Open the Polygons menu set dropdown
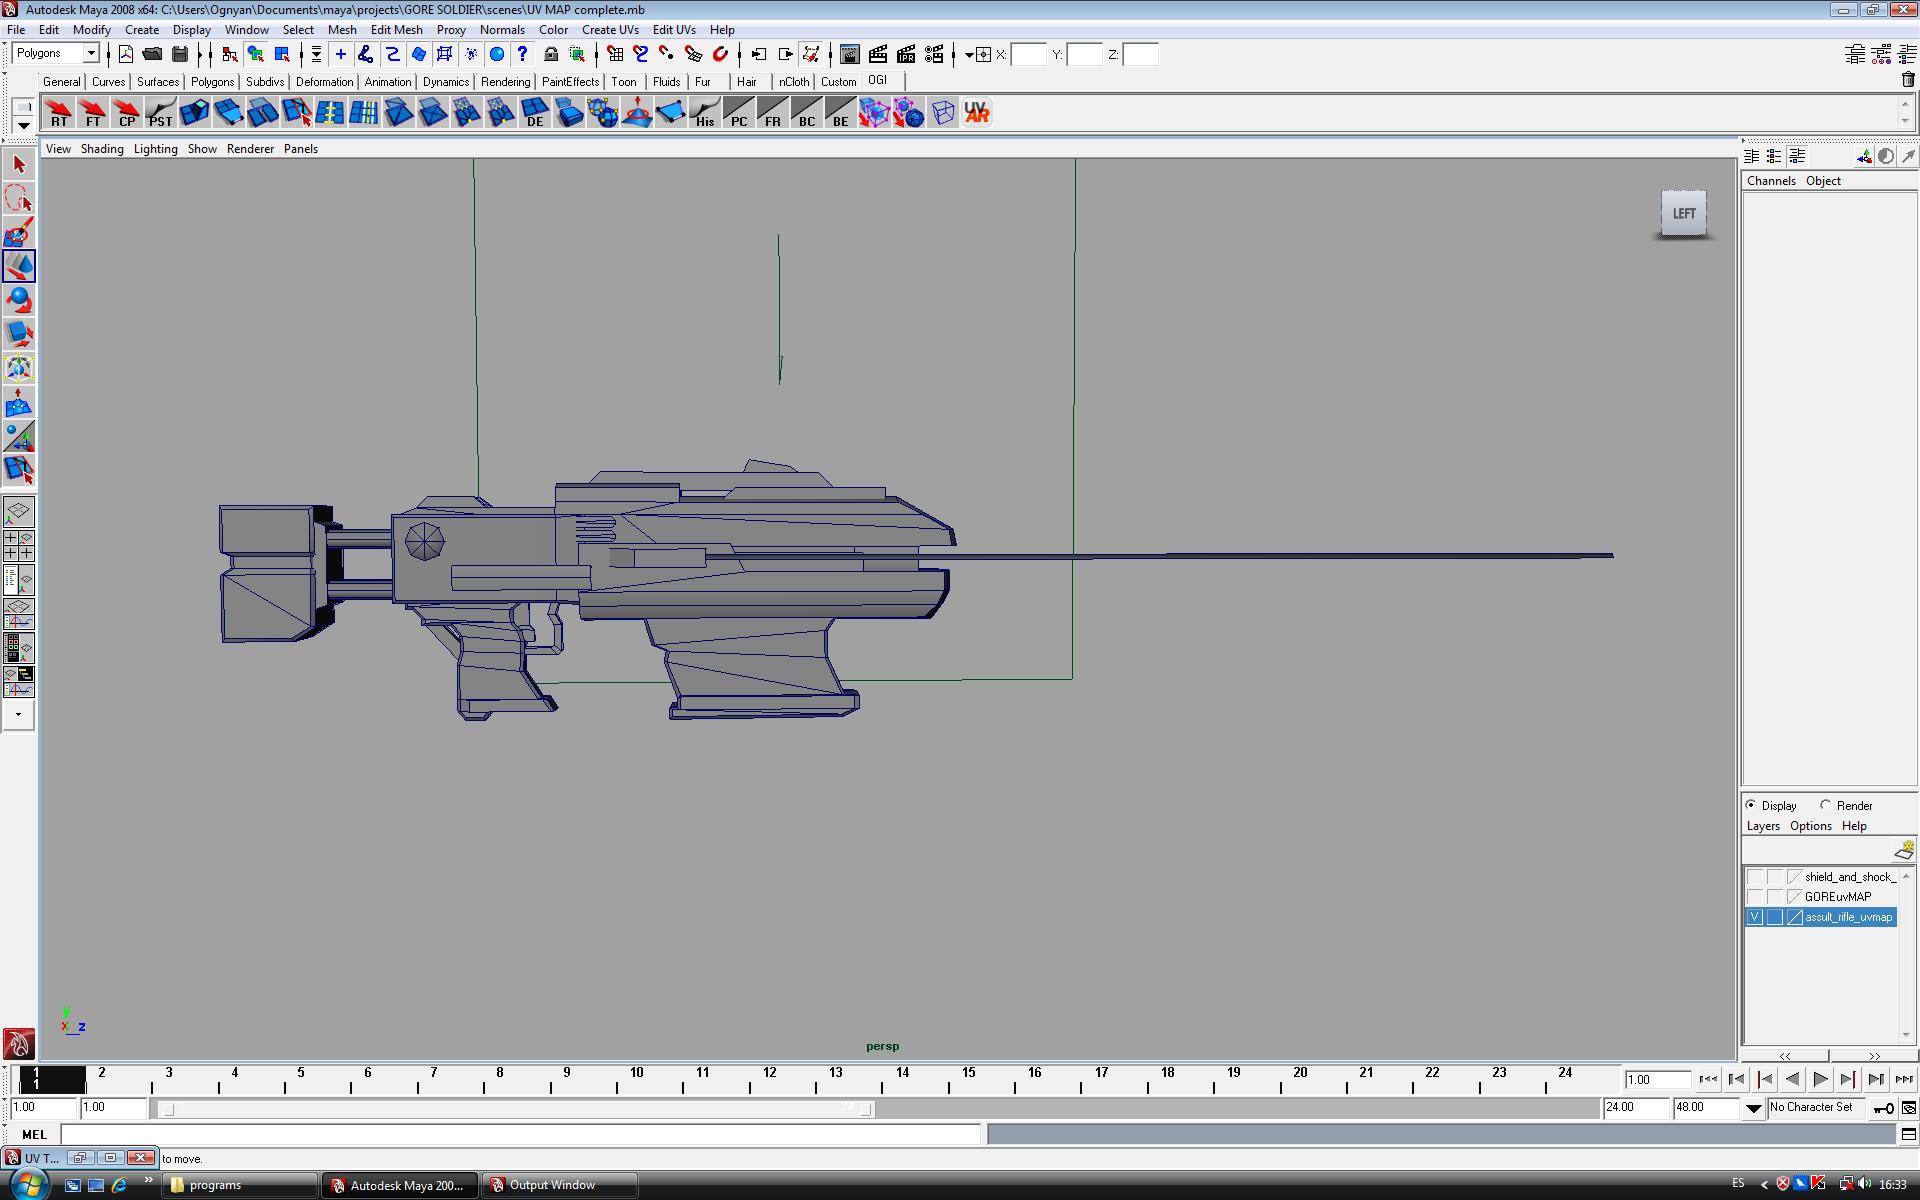The image size is (1920, 1200). pyautogui.click(x=90, y=54)
